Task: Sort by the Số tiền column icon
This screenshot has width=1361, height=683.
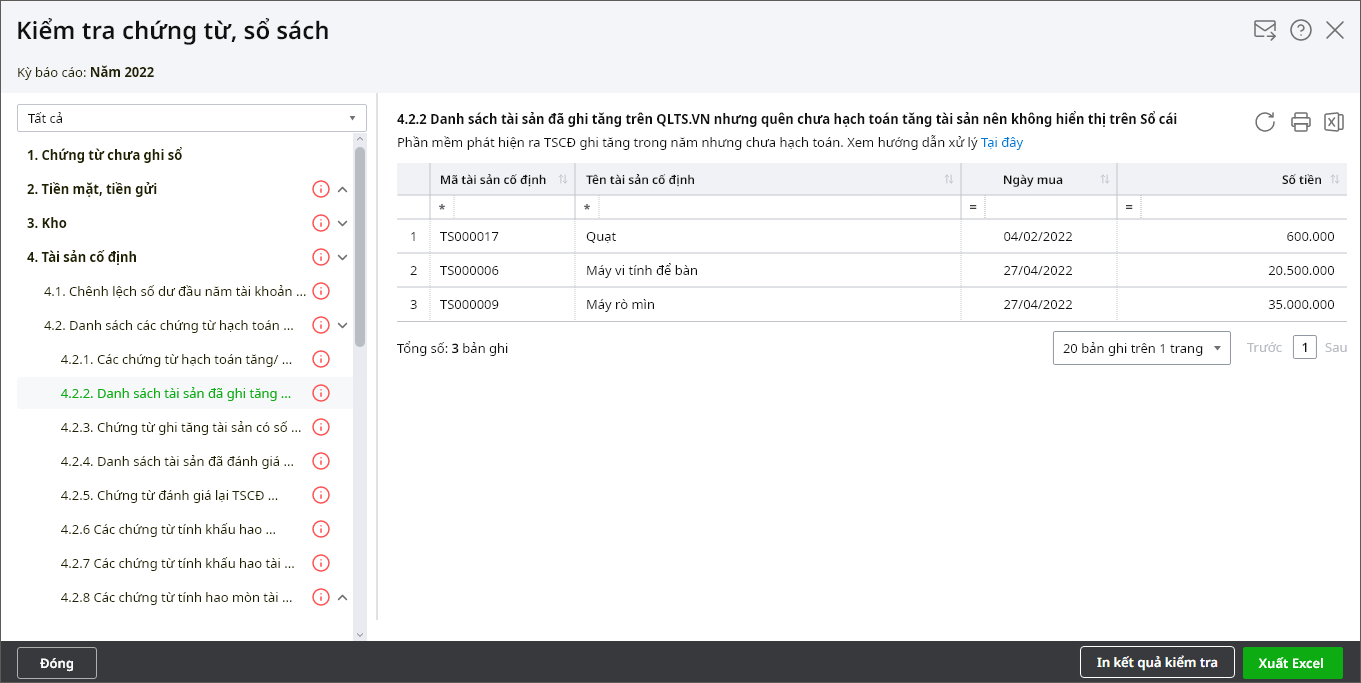Action: pos(1334,180)
